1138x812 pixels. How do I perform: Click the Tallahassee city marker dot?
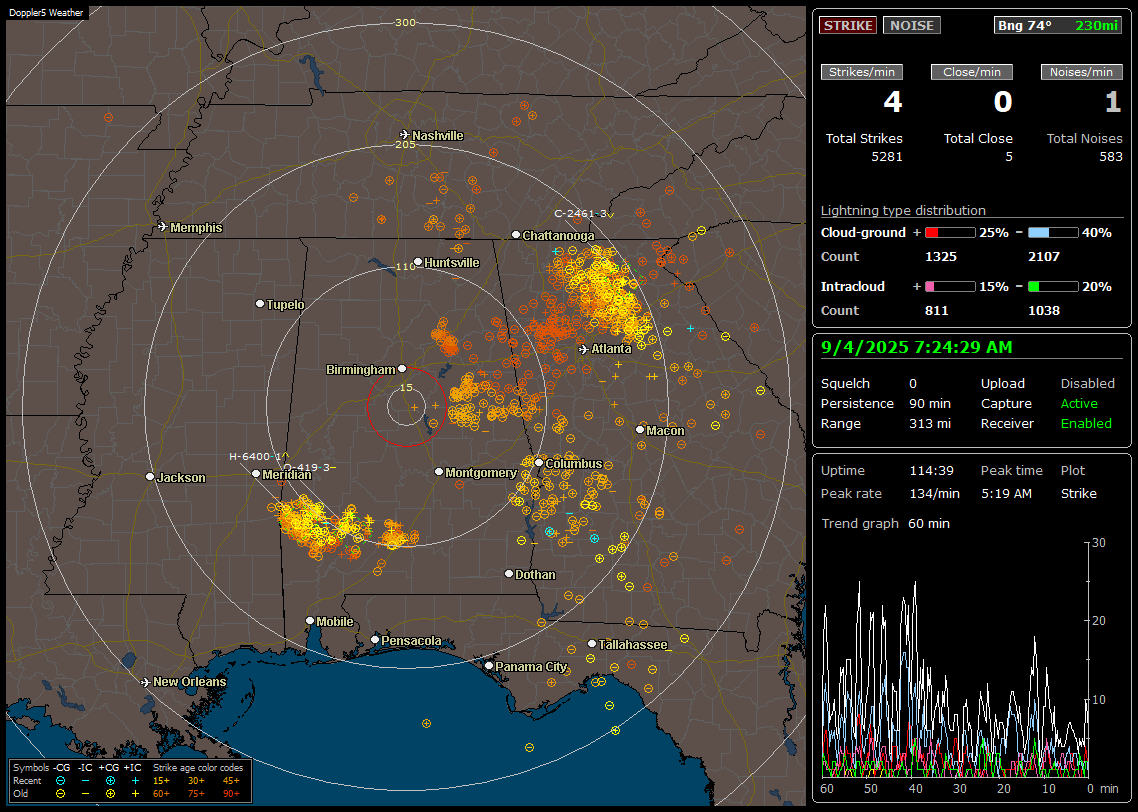click(x=592, y=644)
